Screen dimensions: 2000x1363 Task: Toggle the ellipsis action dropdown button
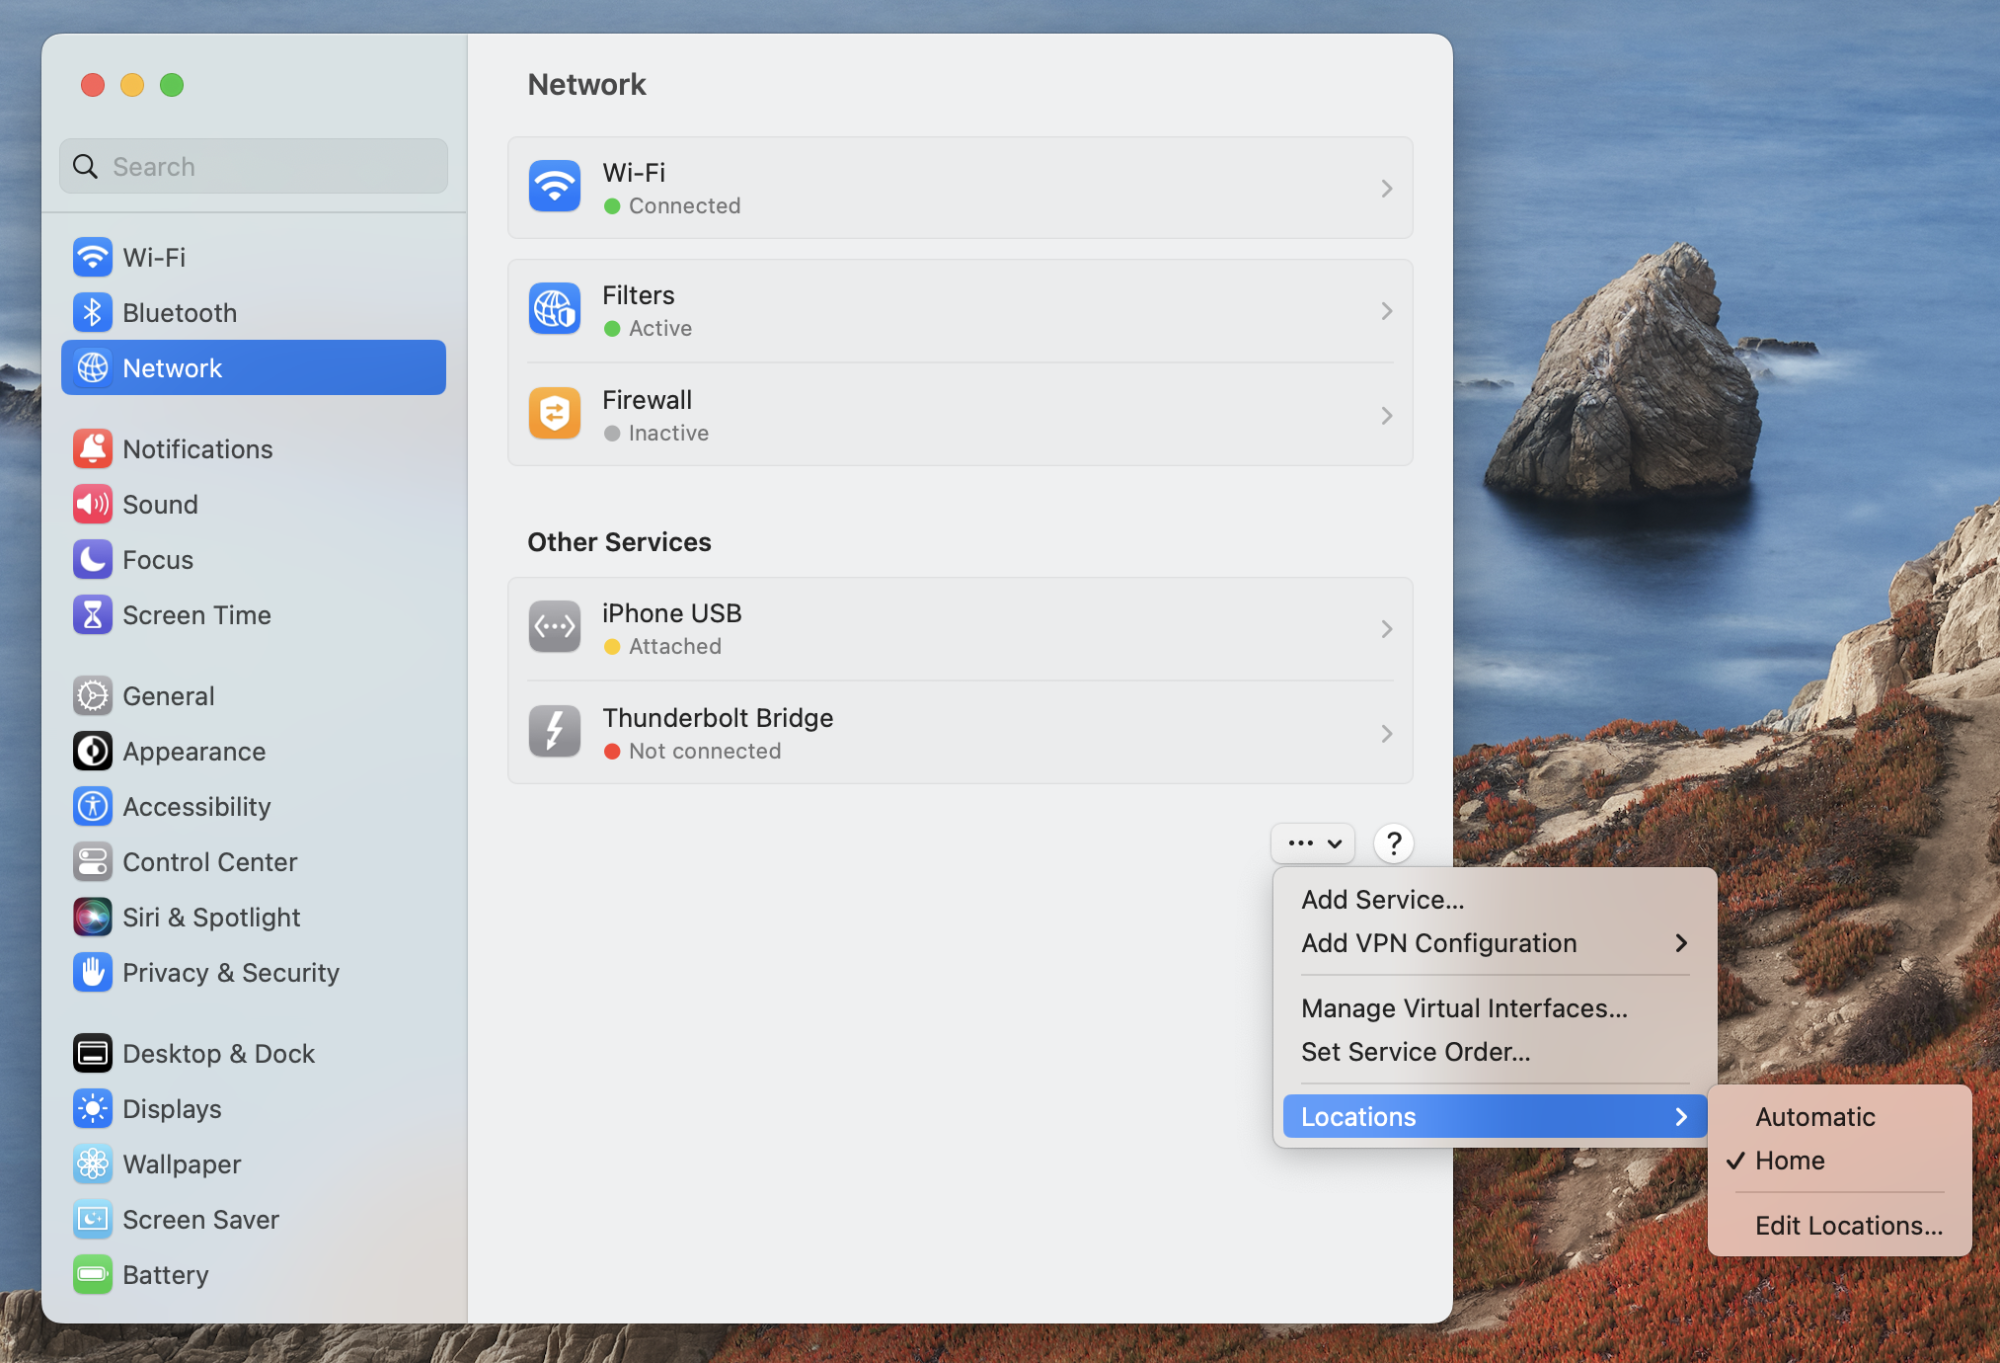1313,843
